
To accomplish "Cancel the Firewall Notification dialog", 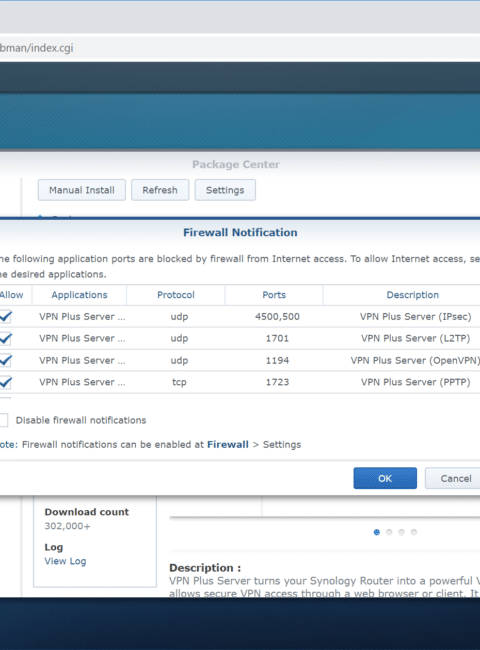I will [x=455, y=478].
